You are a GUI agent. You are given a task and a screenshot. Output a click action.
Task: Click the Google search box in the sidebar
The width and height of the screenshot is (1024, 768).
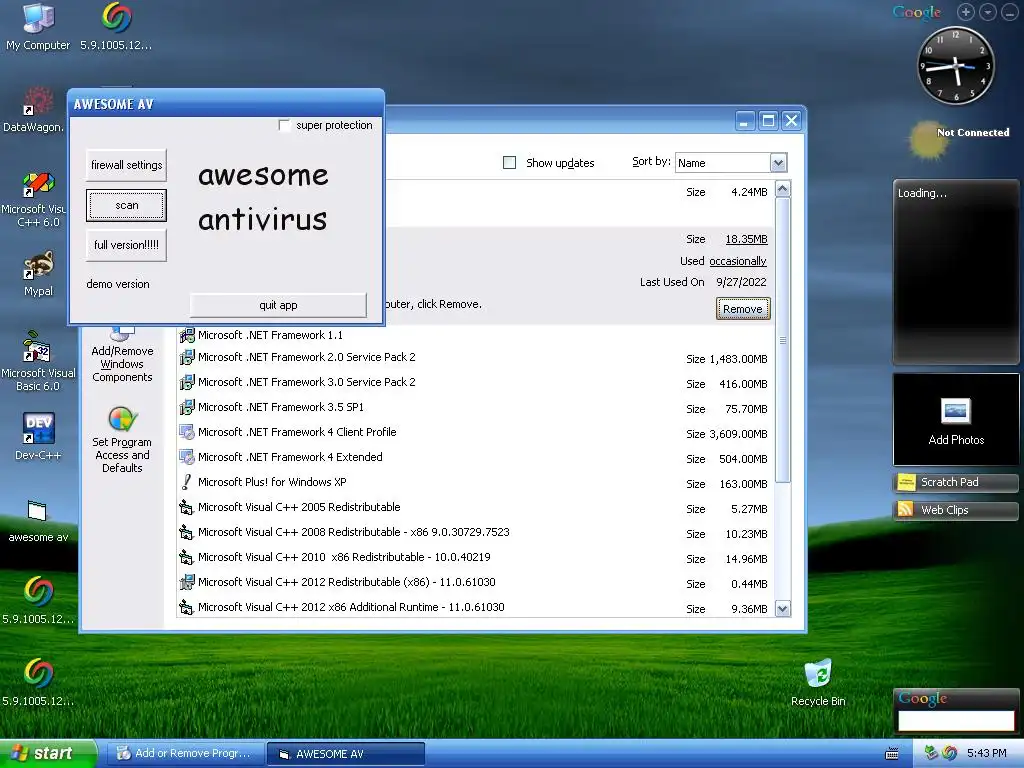956,720
